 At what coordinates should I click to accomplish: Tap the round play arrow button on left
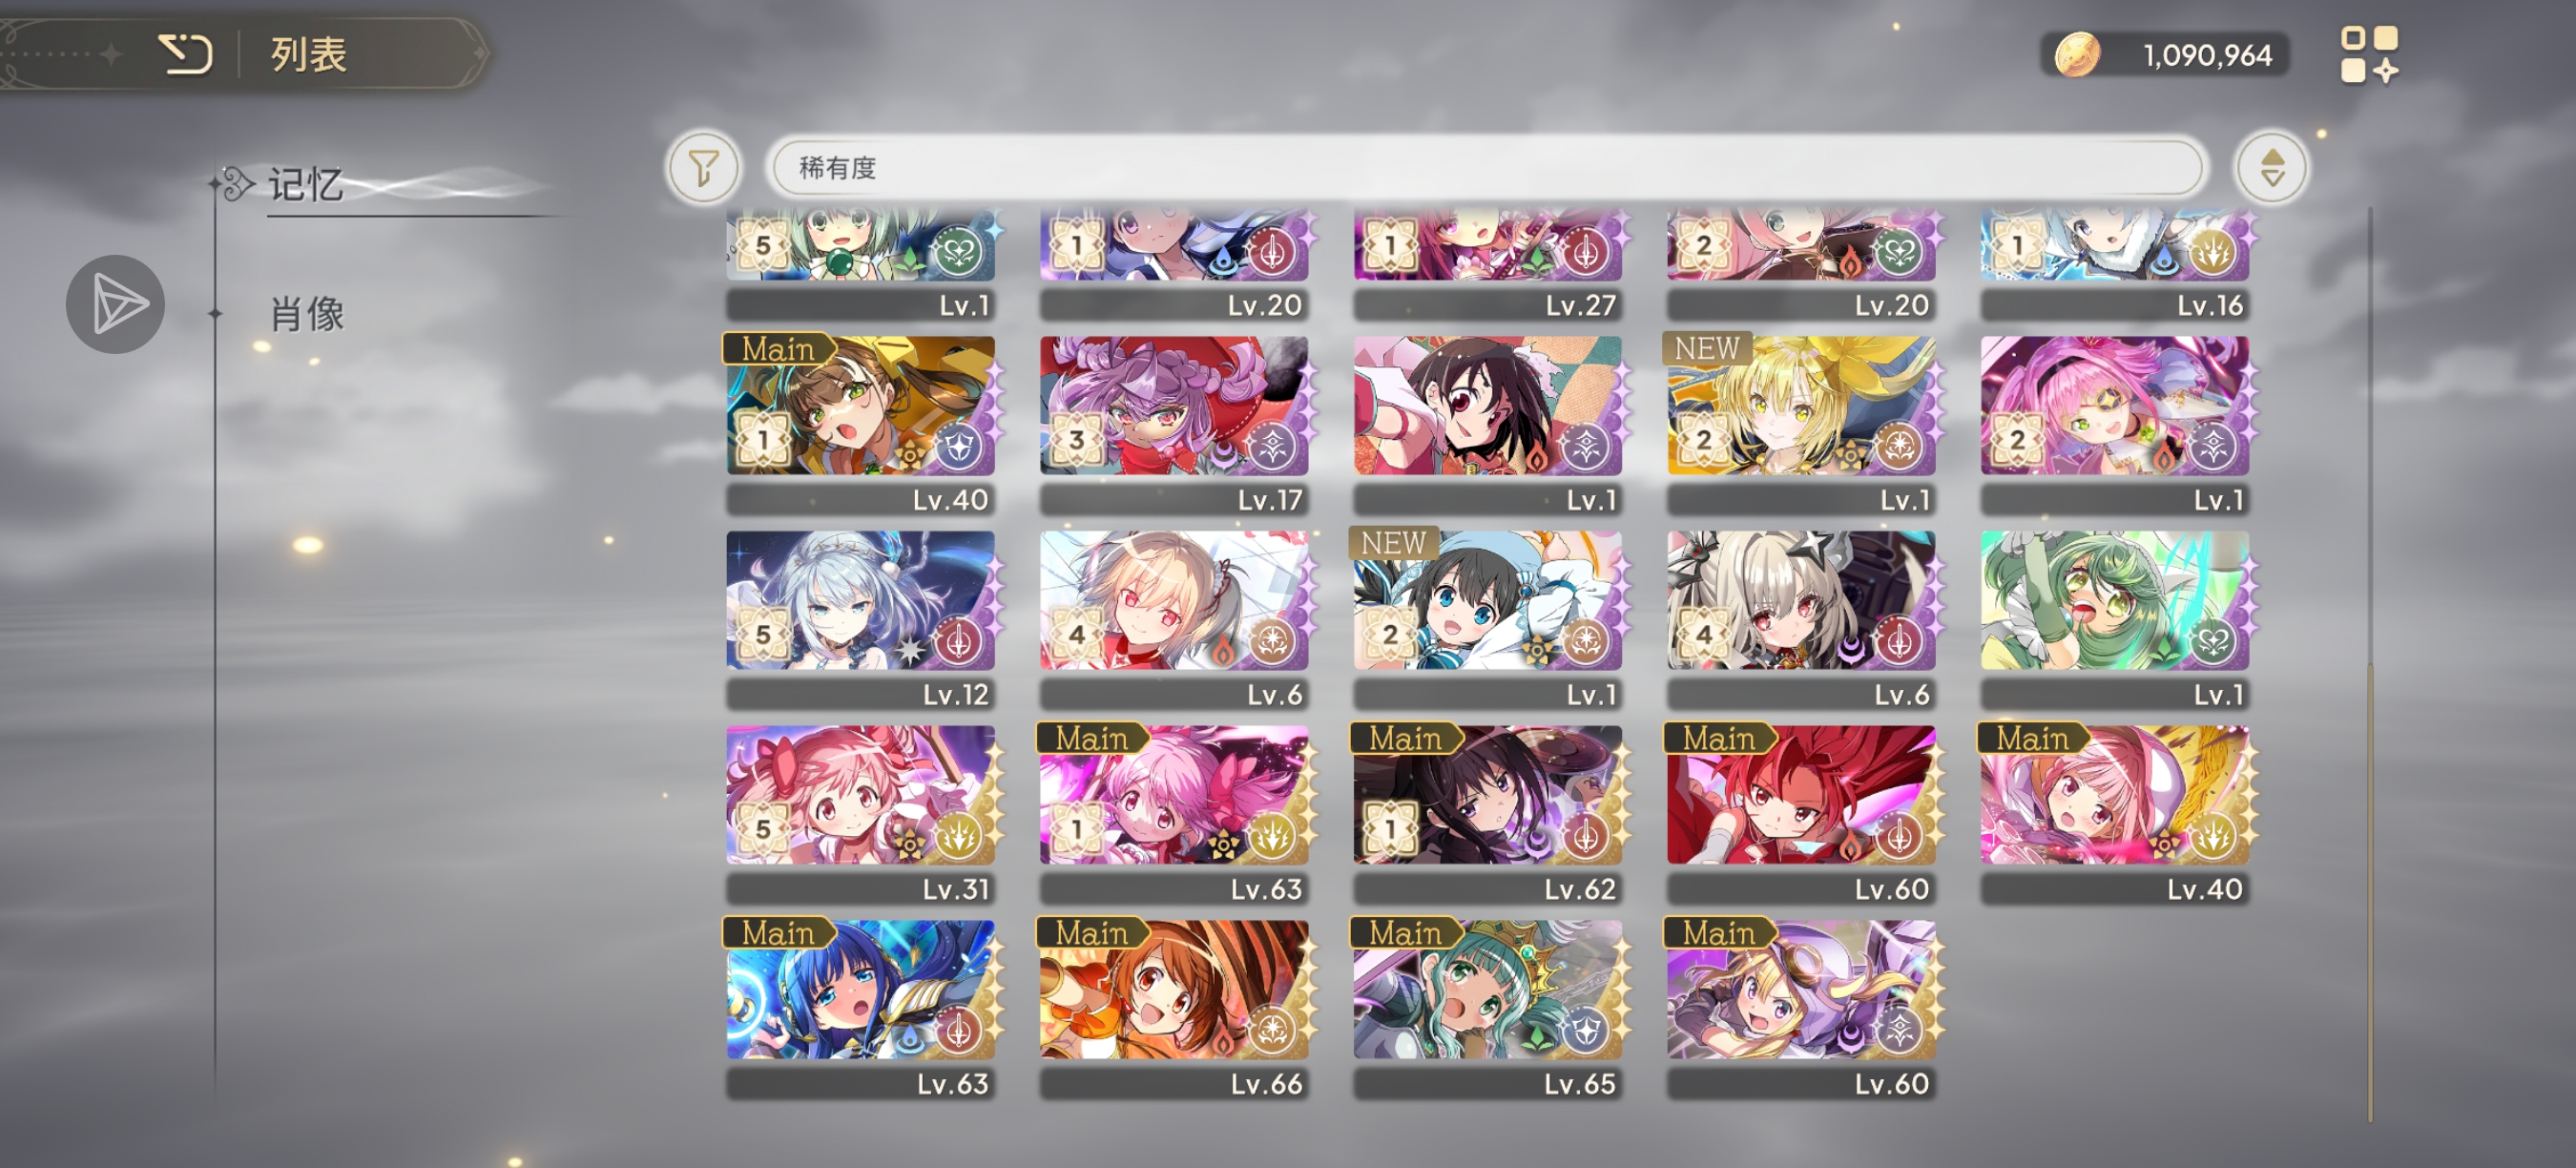pos(115,304)
